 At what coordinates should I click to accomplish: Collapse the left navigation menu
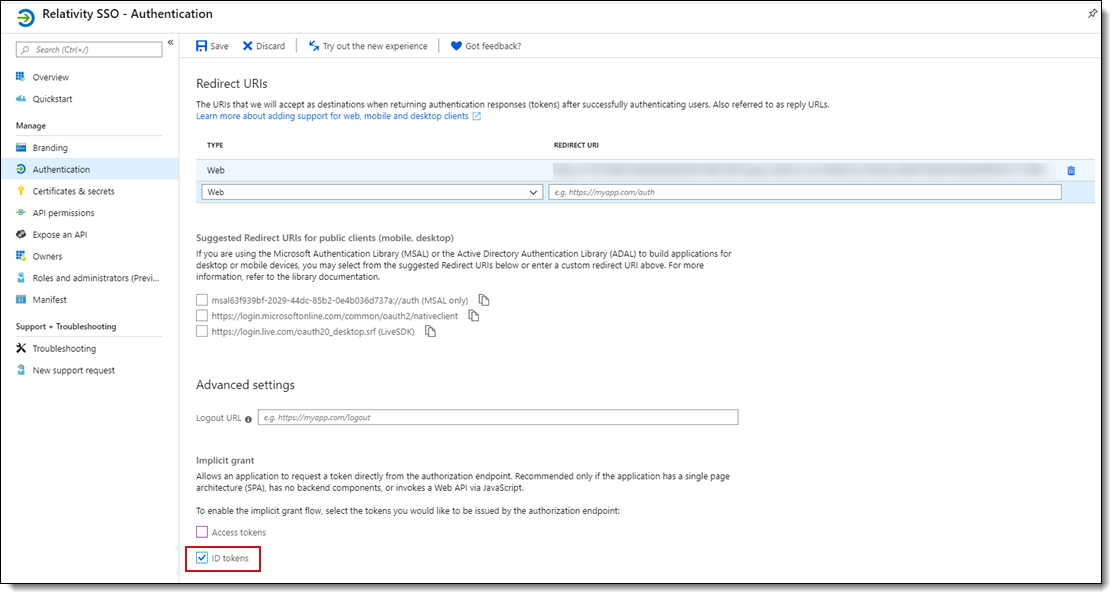click(x=170, y=43)
